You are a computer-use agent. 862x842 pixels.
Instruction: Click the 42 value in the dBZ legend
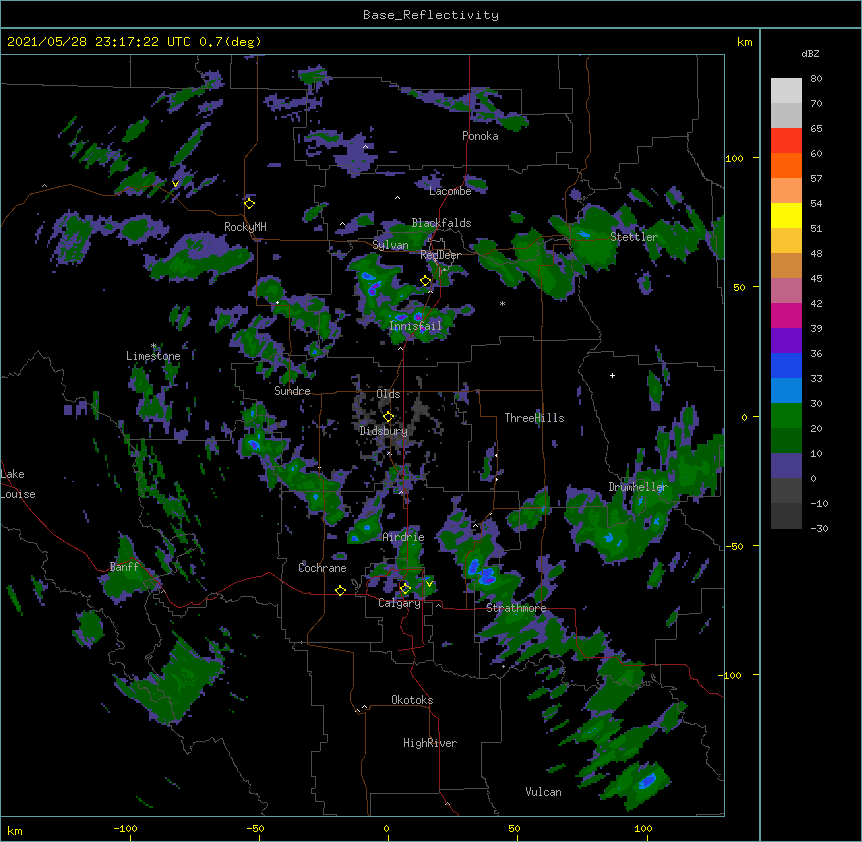click(x=816, y=303)
